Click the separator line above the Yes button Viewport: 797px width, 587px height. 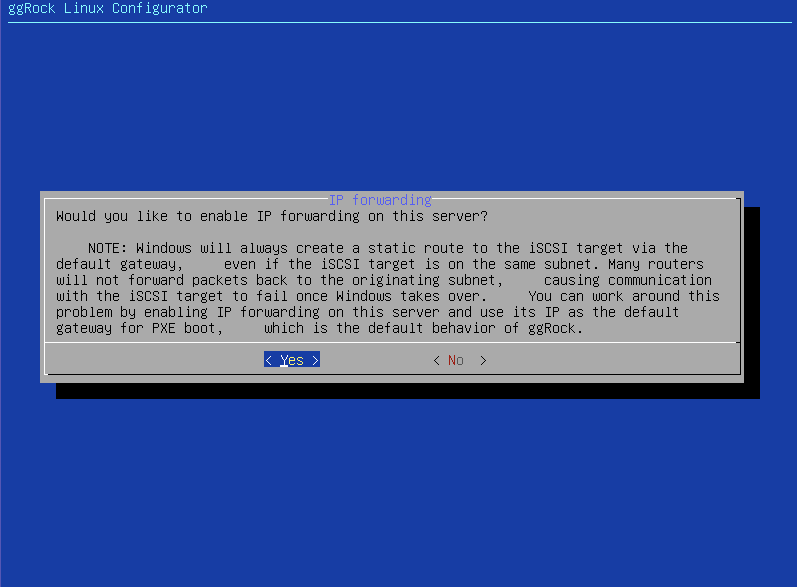(x=392, y=343)
